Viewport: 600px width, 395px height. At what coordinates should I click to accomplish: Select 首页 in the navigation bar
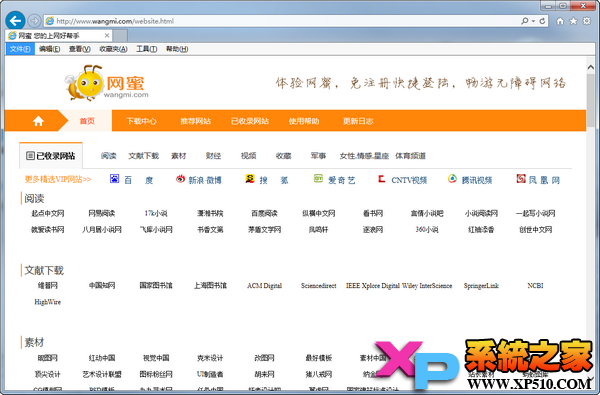[87, 121]
